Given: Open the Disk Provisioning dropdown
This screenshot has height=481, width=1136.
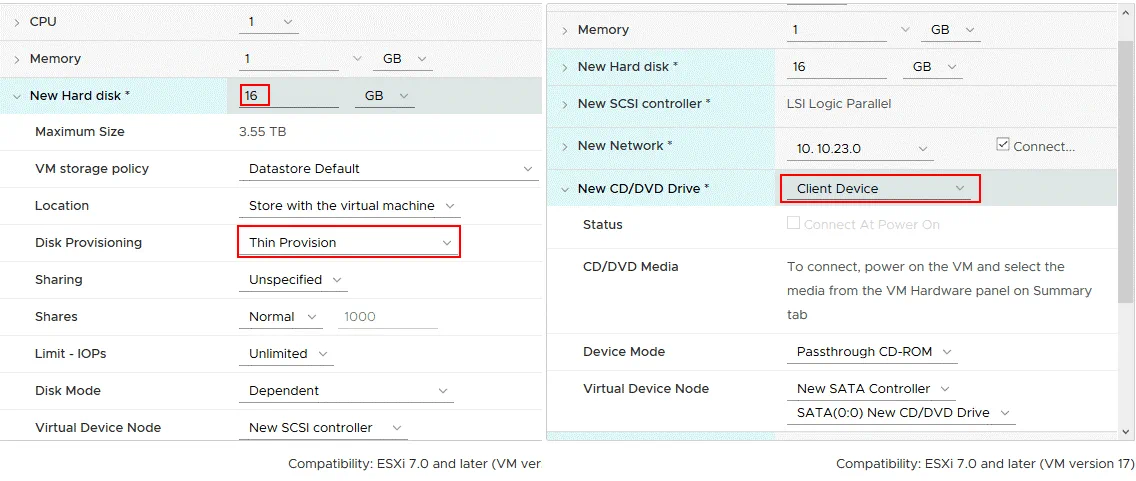Looking at the screenshot, I should pos(348,242).
